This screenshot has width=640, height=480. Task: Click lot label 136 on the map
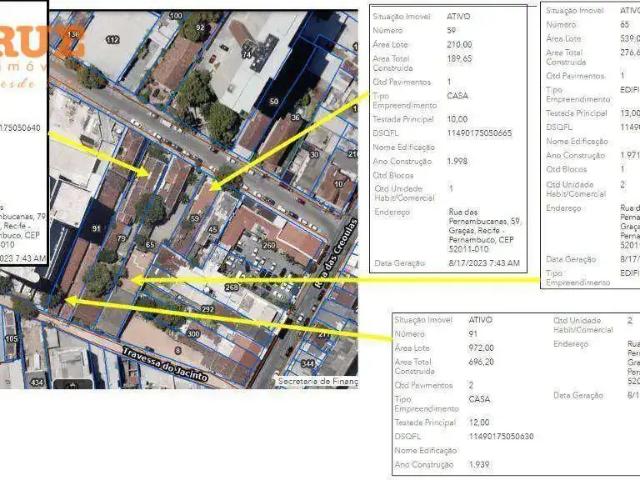[73, 34]
